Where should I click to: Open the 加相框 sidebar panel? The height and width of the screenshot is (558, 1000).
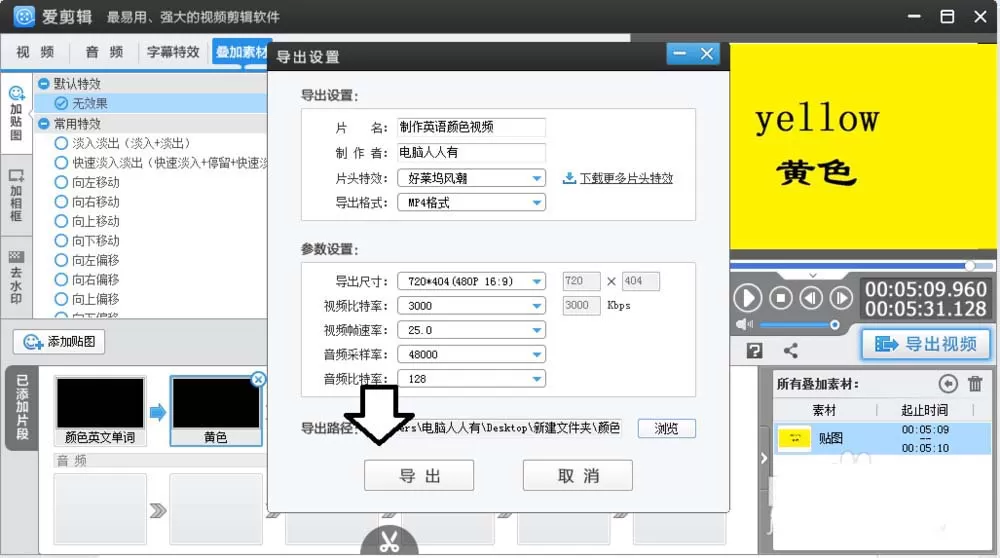[16, 196]
